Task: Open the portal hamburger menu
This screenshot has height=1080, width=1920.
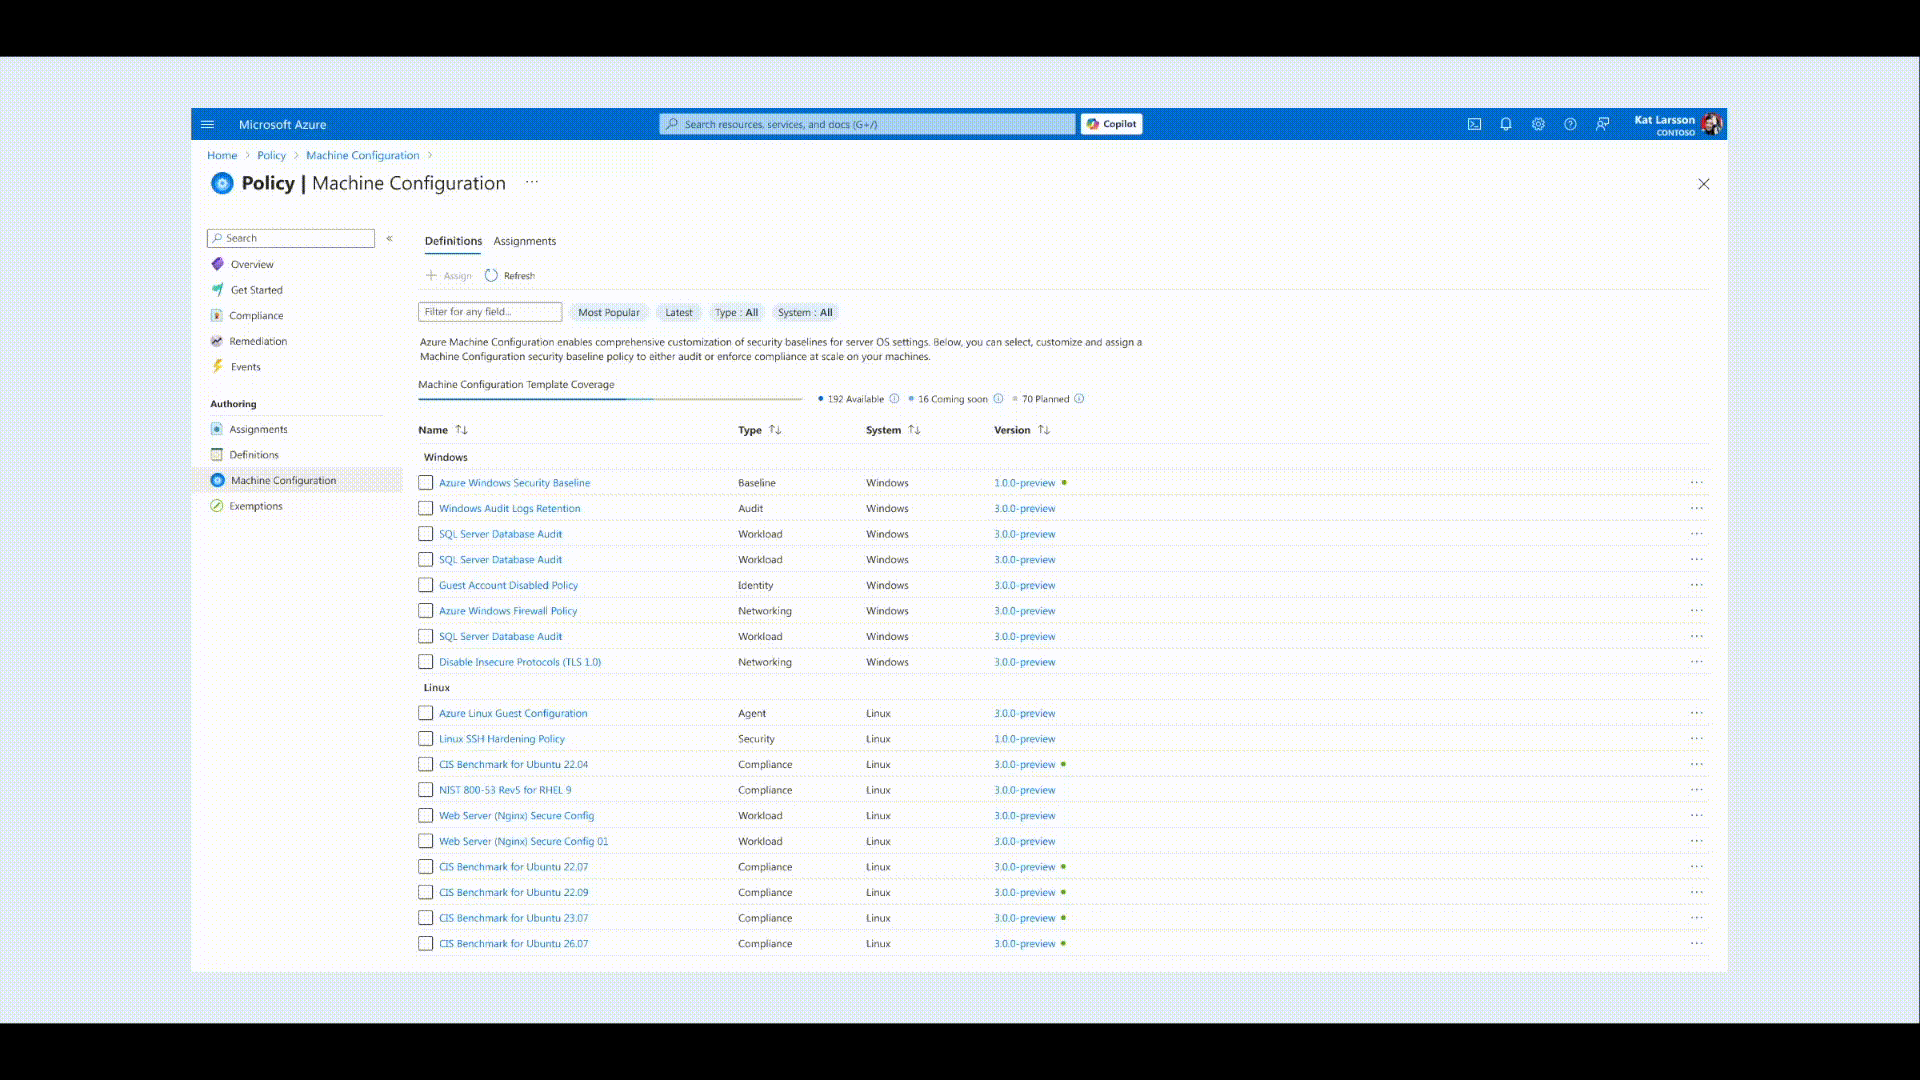Action: point(208,124)
